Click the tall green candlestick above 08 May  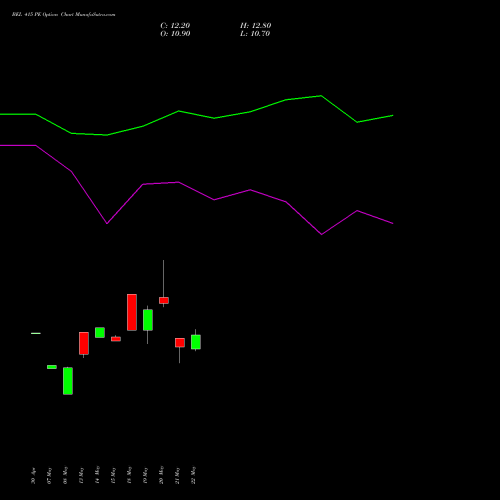(x=68, y=381)
